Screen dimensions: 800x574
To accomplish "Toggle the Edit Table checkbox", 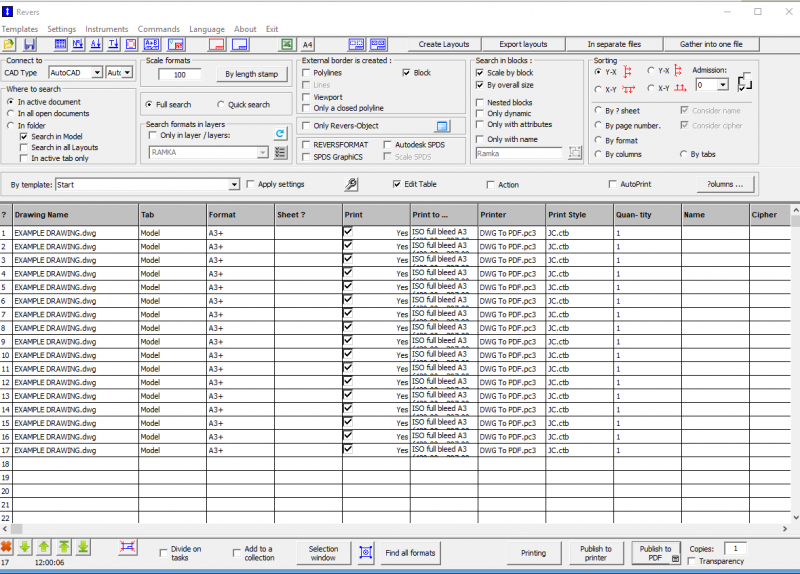I will coord(397,184).
